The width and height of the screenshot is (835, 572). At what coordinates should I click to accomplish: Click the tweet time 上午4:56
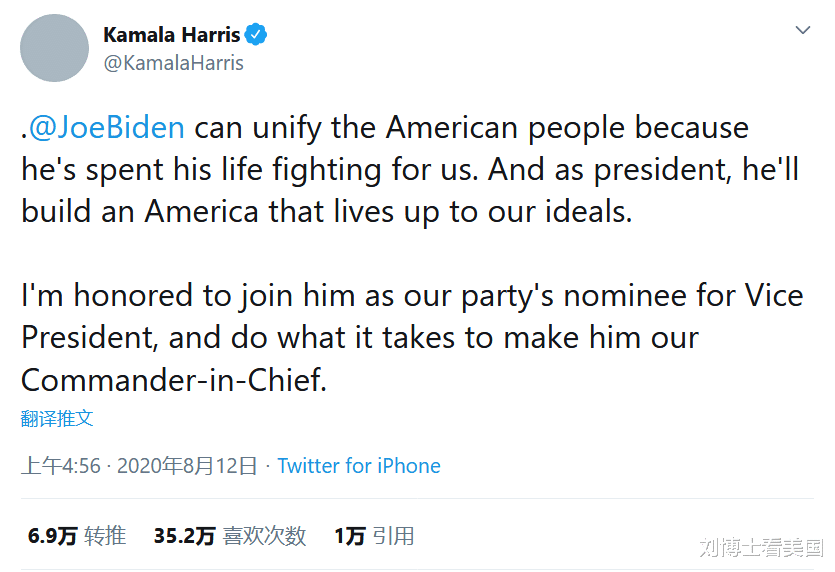click(61, 466)
